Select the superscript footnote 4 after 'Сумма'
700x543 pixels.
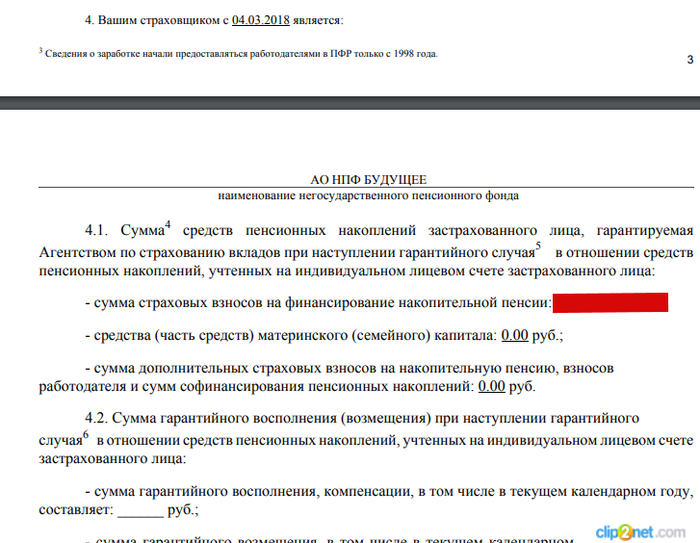click(169, 225)
